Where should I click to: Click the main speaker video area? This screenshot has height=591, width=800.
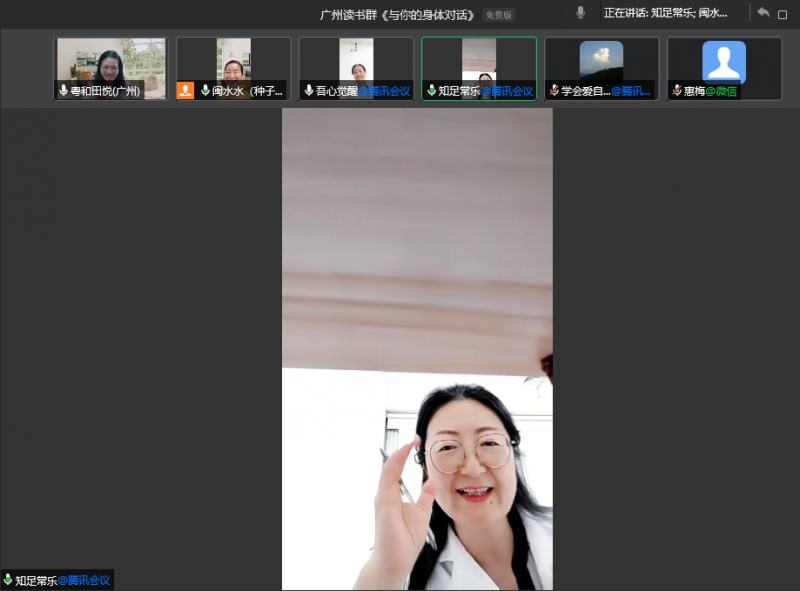(417, 350)
